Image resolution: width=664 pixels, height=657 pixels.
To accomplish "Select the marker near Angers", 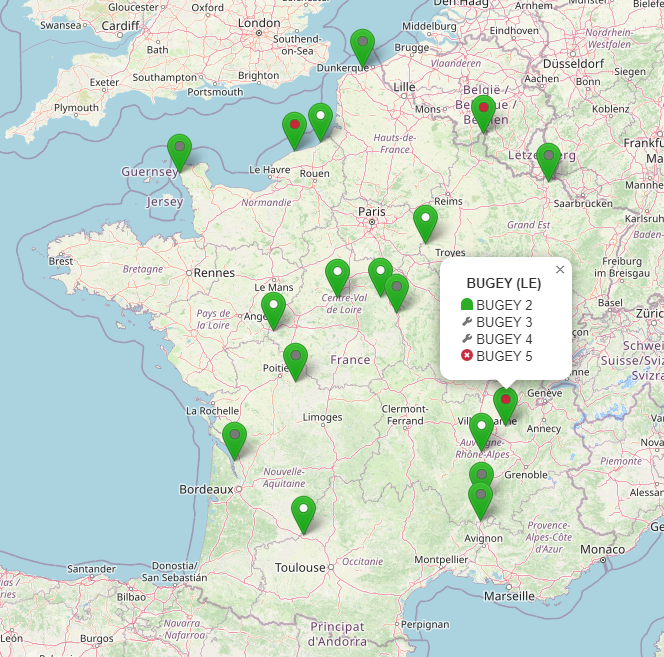I will [x=274, y=310].
